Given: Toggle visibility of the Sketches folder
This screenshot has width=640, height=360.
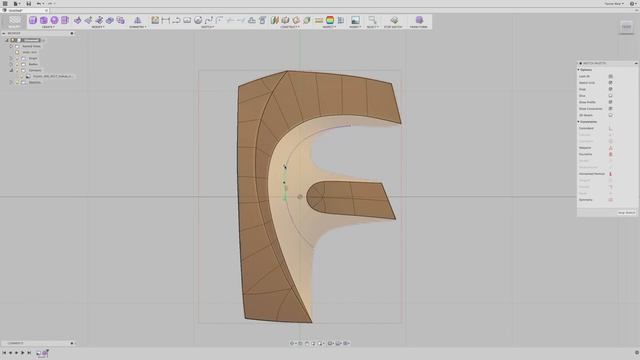Looking at the screenshot, I should point(18,82).
